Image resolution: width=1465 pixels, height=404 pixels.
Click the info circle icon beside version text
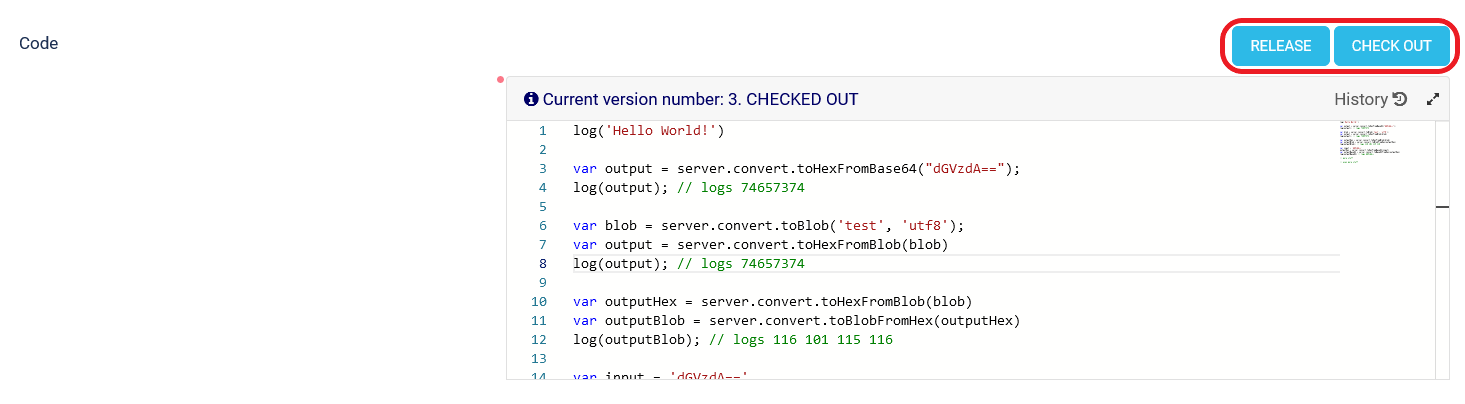(x=531, y=99)
